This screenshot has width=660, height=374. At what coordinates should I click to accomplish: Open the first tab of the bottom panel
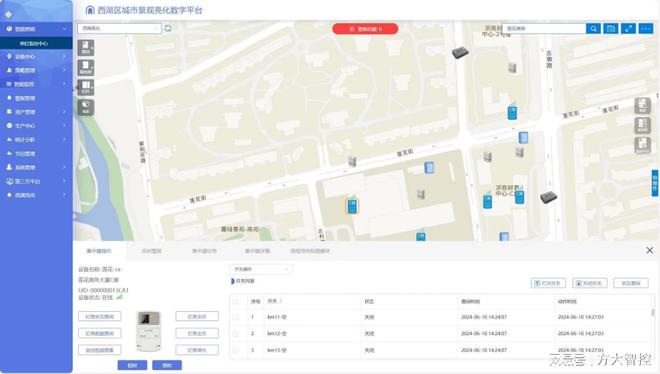[99, 251]
